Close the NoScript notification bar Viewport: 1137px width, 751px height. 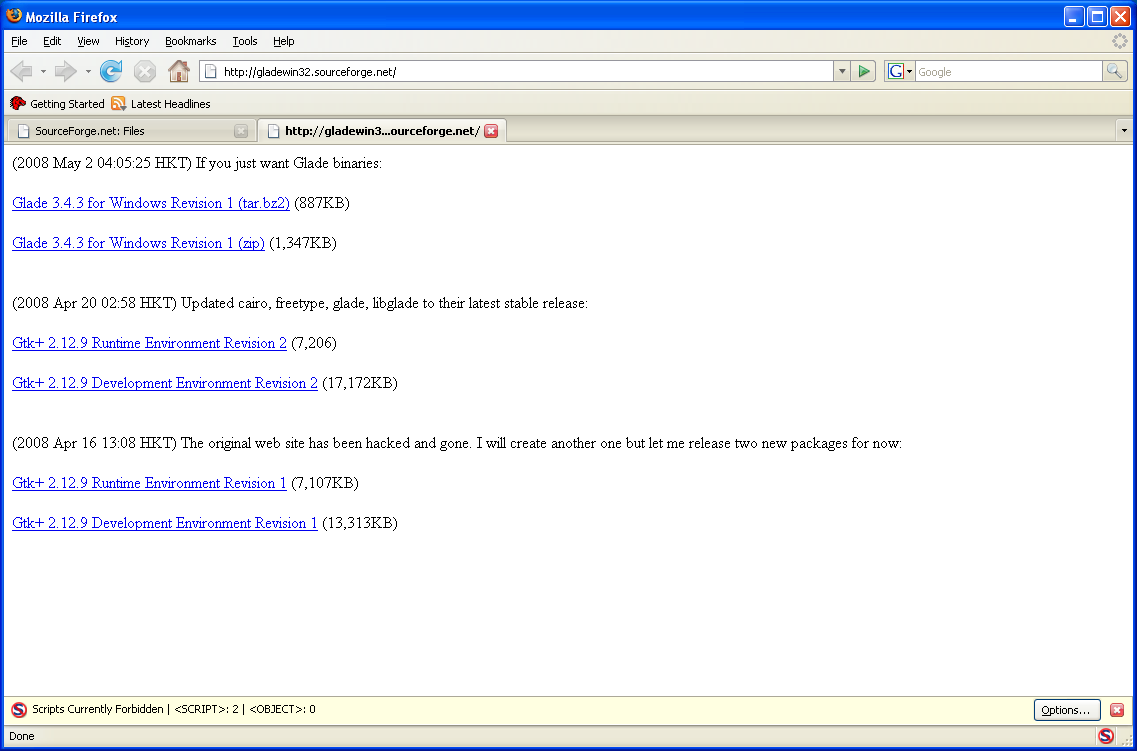(1117, 710)
